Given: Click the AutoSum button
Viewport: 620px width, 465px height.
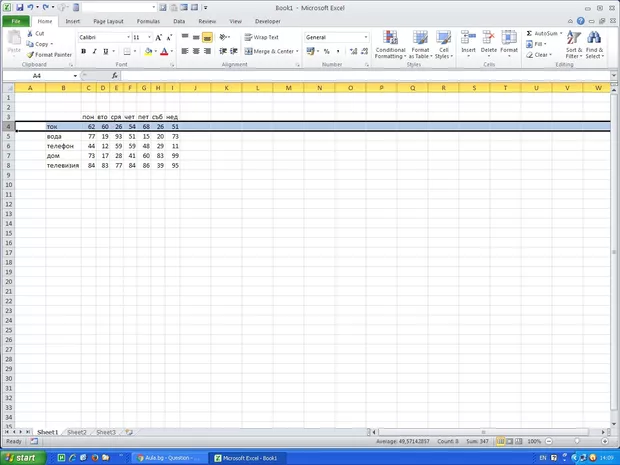Looking at the screenshot, I should pos(544,34).
